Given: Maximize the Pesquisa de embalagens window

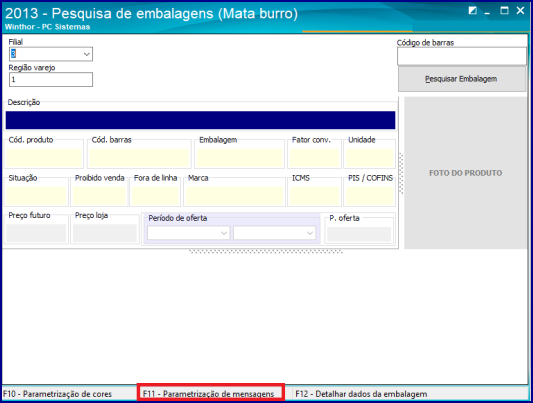Looking at the screenshot, I should tap(504, 11).
